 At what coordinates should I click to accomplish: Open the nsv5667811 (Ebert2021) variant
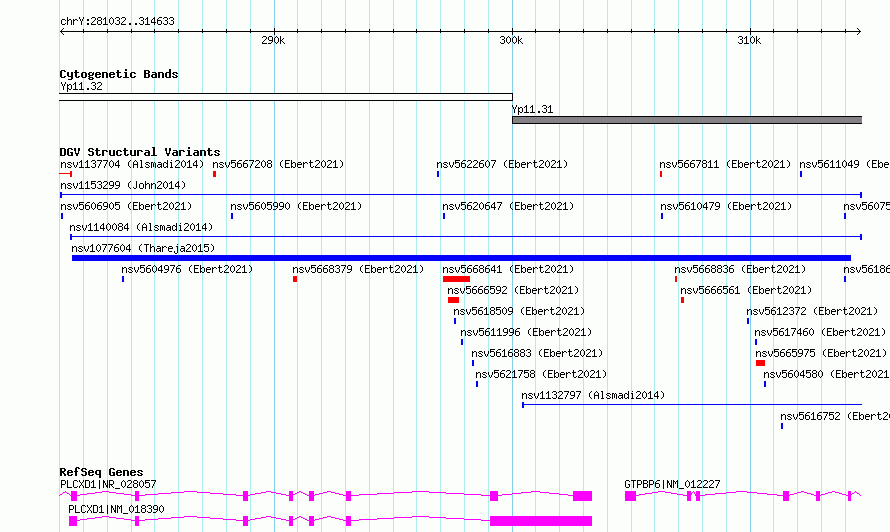coord(725,164)
